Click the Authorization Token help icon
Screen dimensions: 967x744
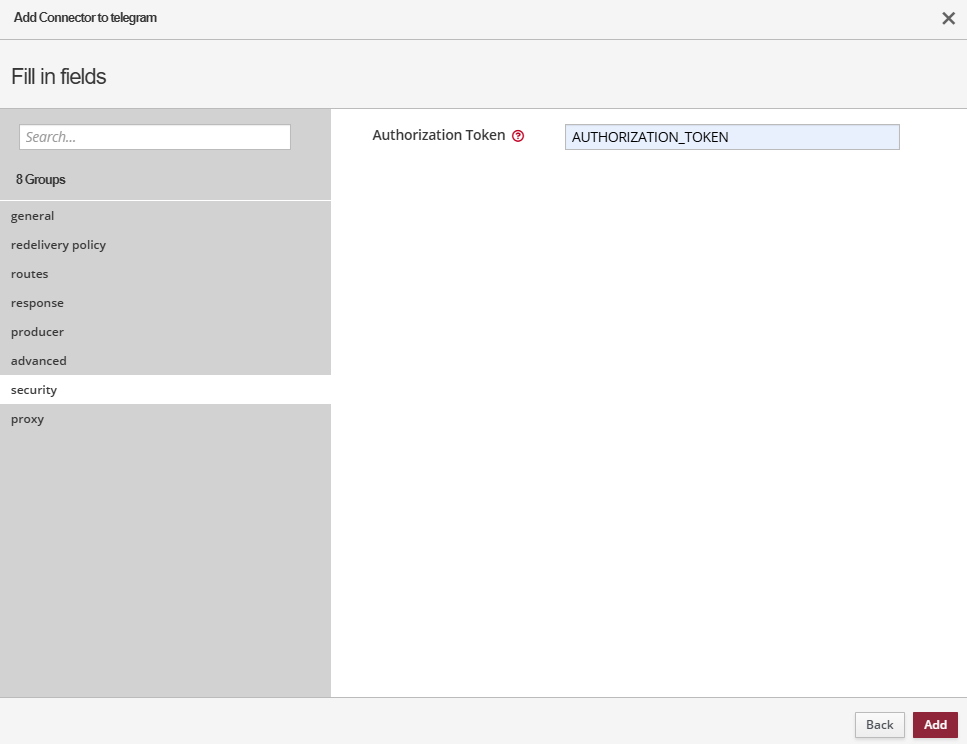pos(518,136)
